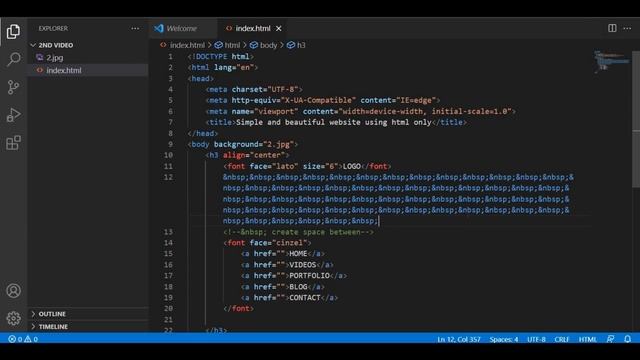Open 2.jpg in the explorer
Viewport: 640px width, 360px height.
[54, 58]
